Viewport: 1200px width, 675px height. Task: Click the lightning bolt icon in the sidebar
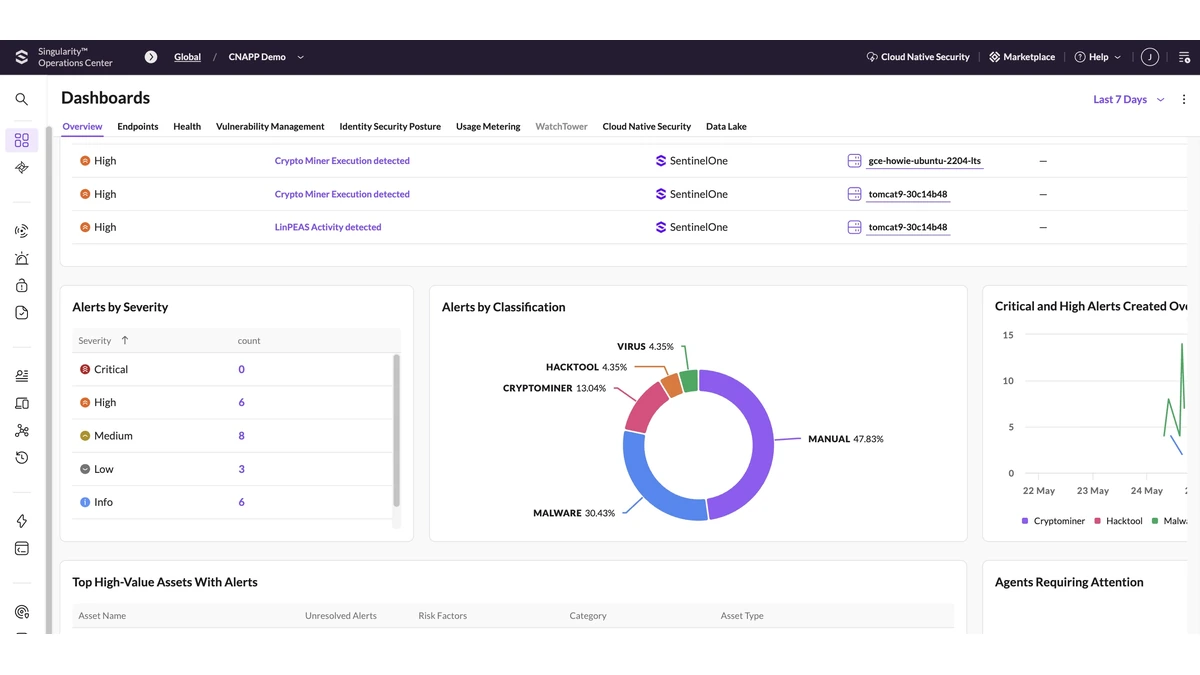point(22,521)
